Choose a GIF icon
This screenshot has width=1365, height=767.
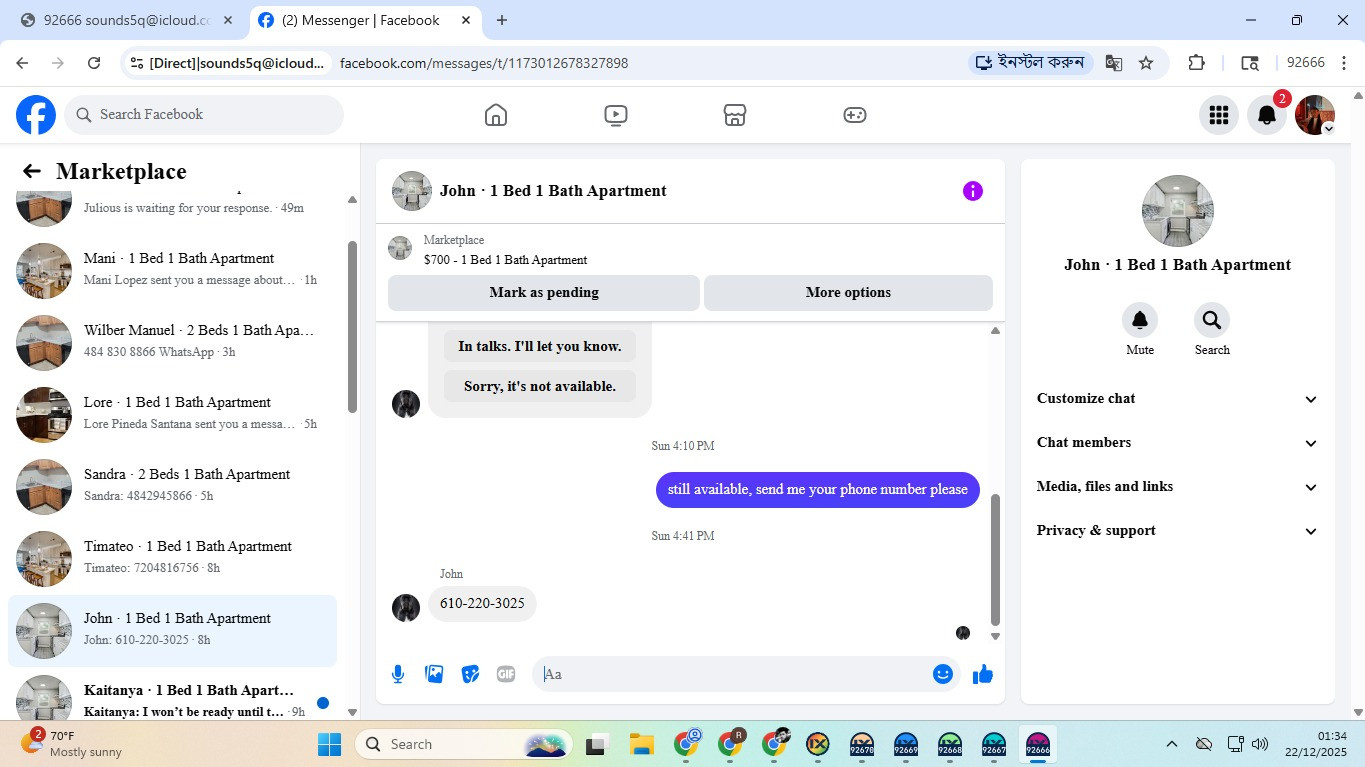506,674
